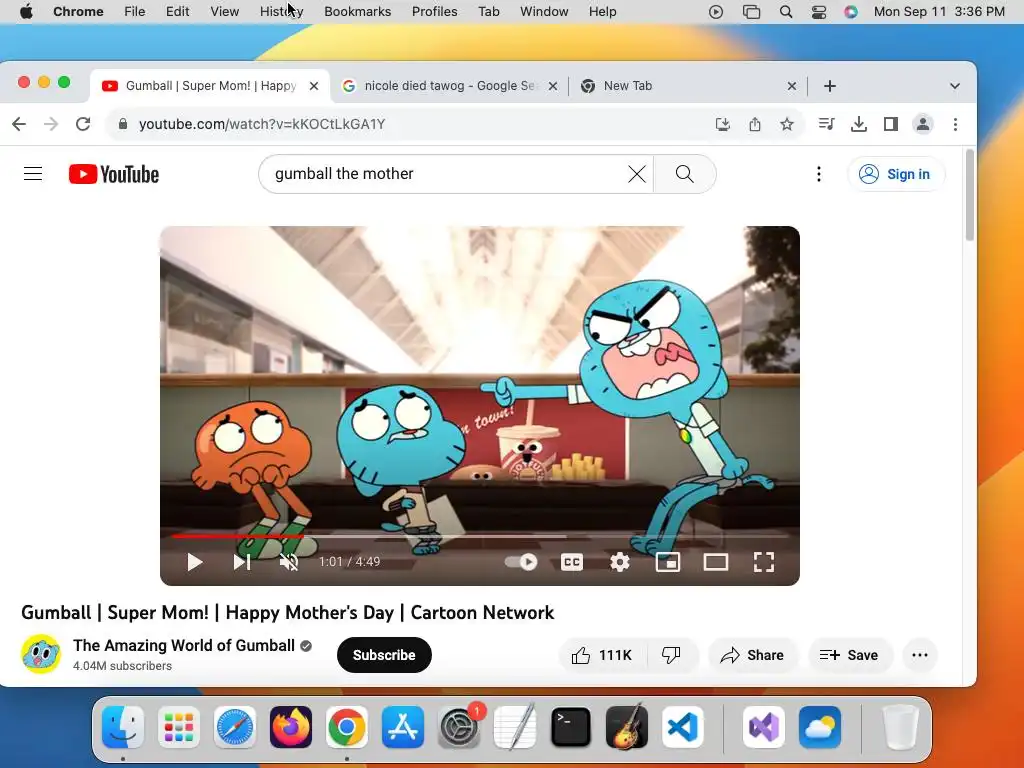Close the New Tab tab
This screenshot has height=768, width=1024.
point(792,86)
